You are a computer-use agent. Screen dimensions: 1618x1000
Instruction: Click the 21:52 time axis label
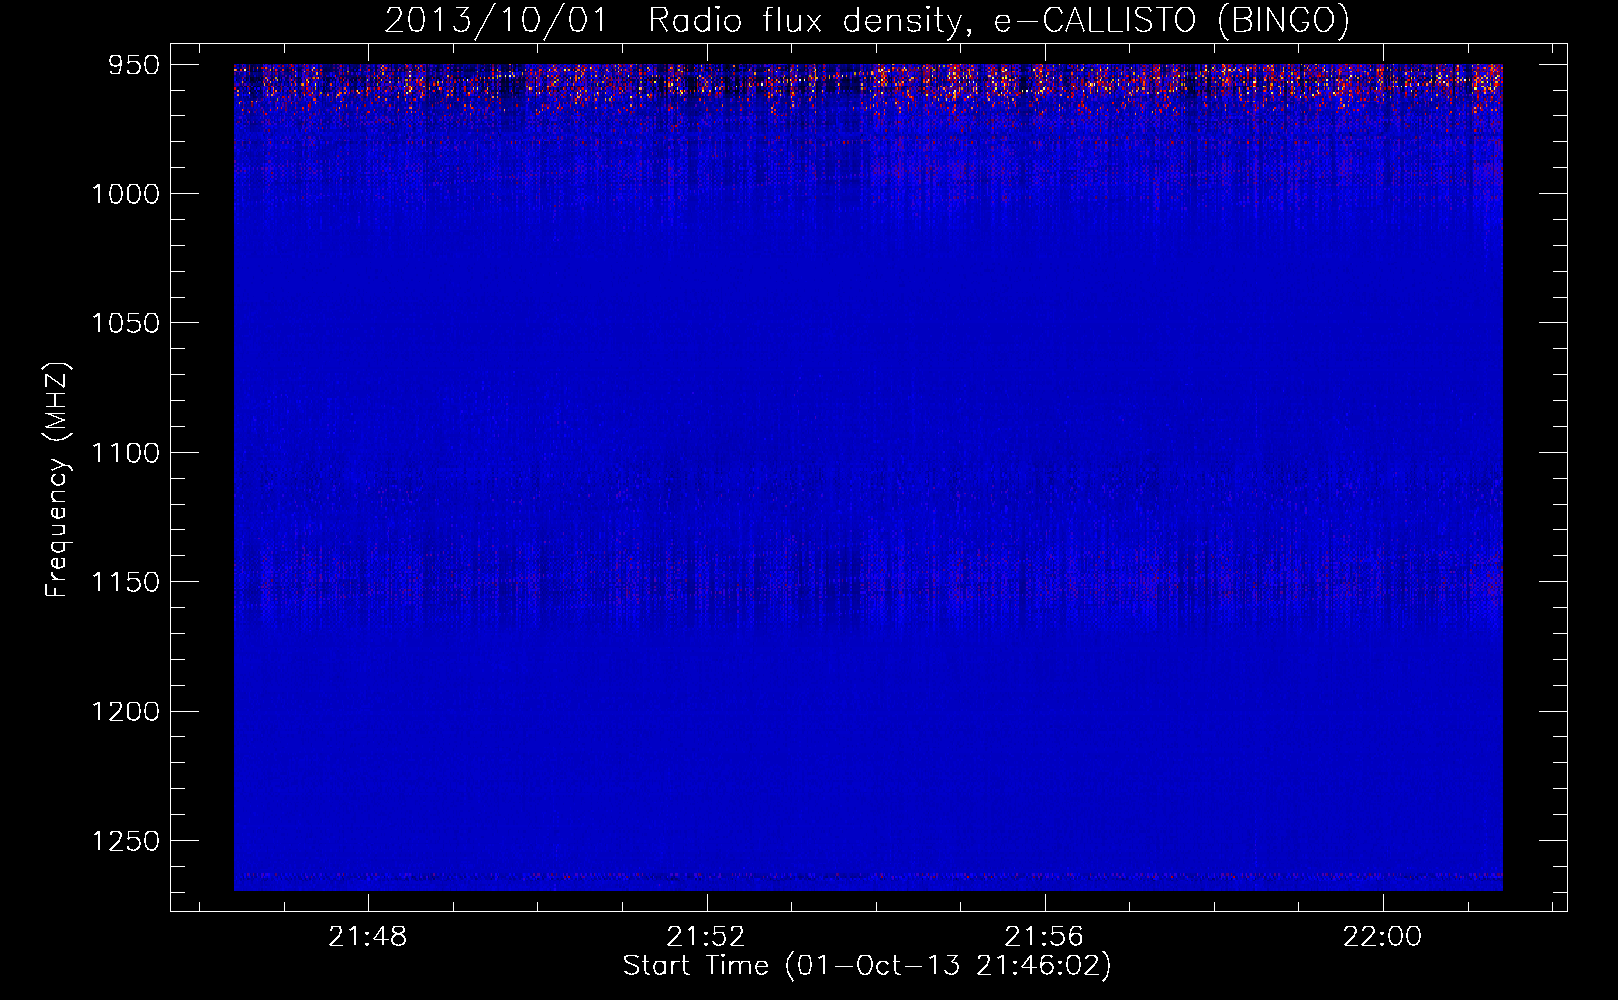706,937
